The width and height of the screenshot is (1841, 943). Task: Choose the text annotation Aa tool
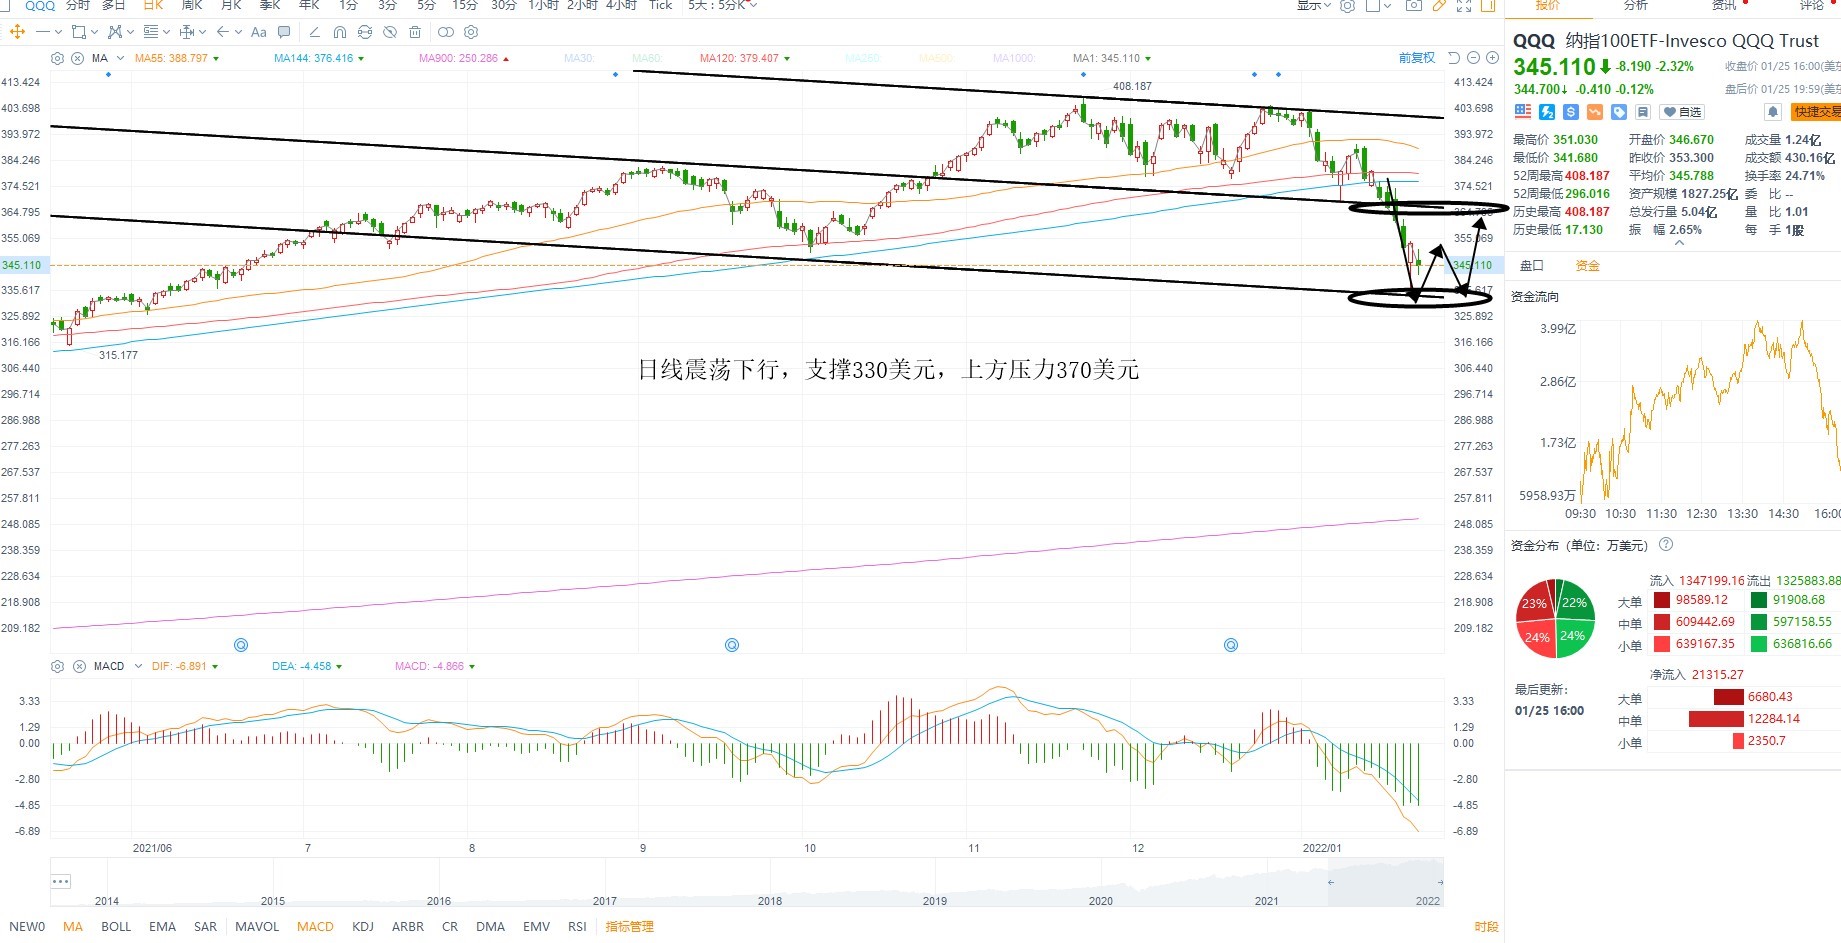point(258,32)
